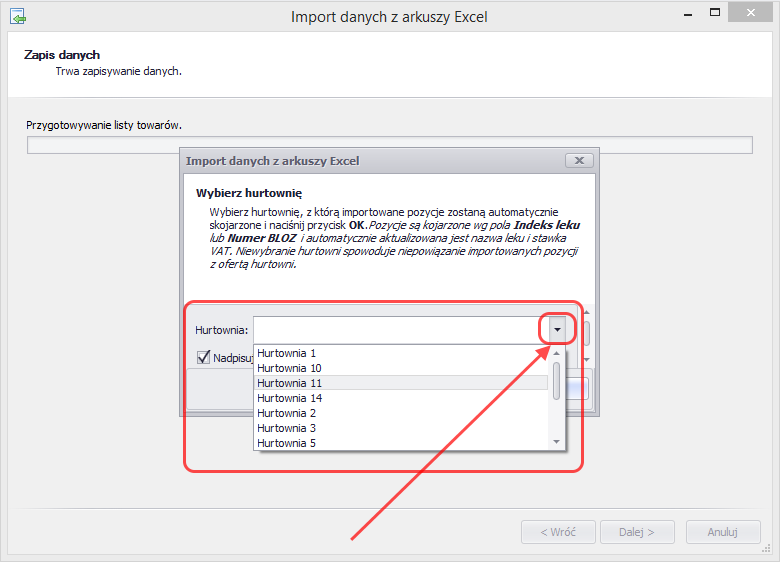The height and width of the screenshot is (562, 780).
Task: Pick the highlighted Hurtownia 11 entry
Action: click(x=289, y=383)
